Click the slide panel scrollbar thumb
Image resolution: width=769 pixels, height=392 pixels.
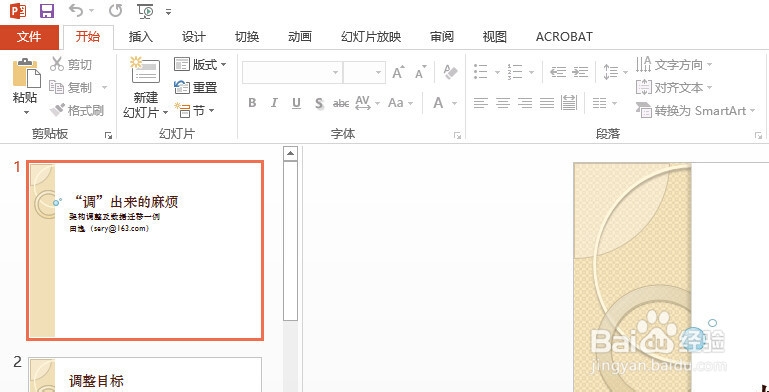291,241
